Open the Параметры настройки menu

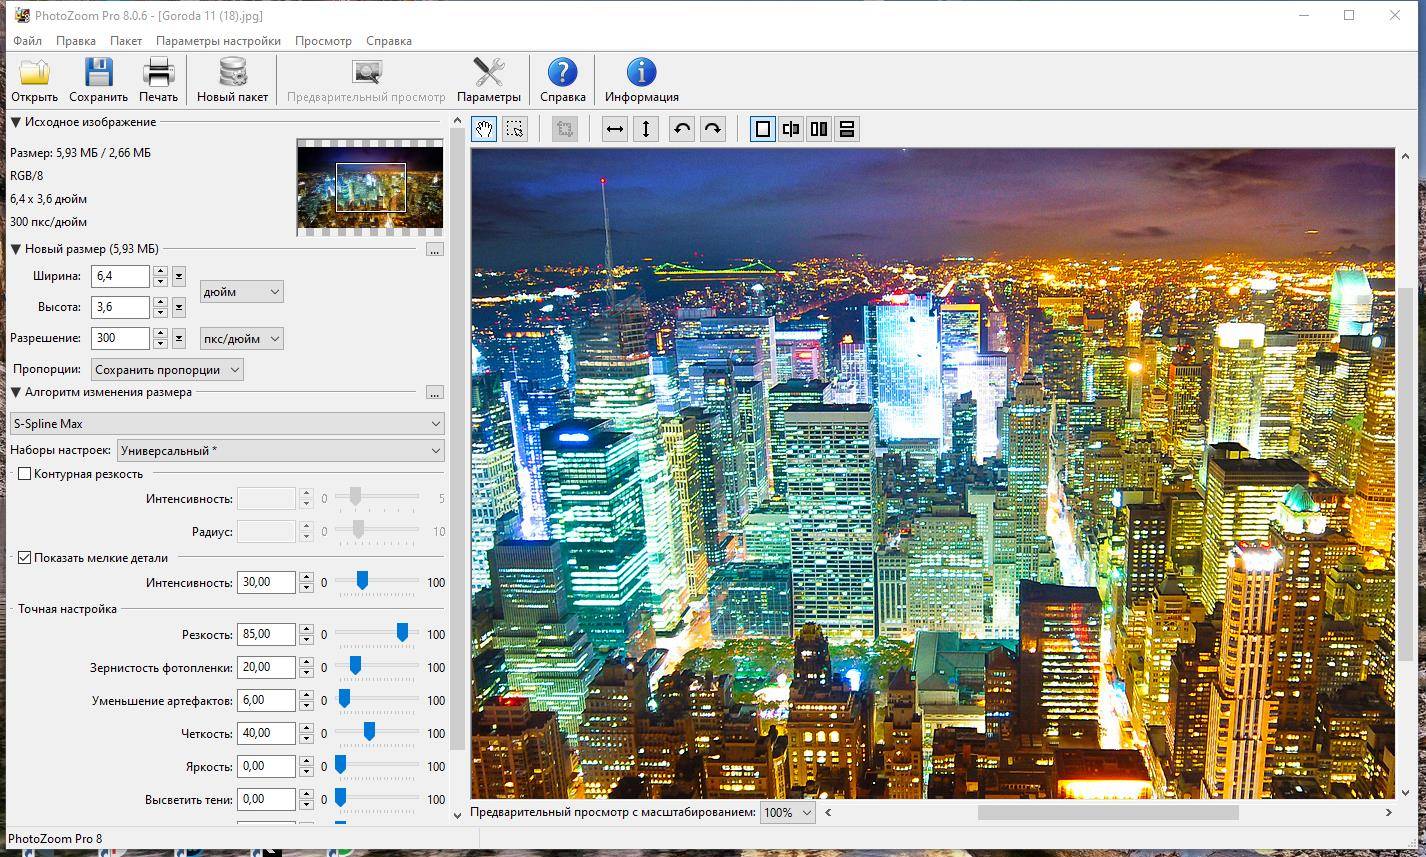click(218, 41)
